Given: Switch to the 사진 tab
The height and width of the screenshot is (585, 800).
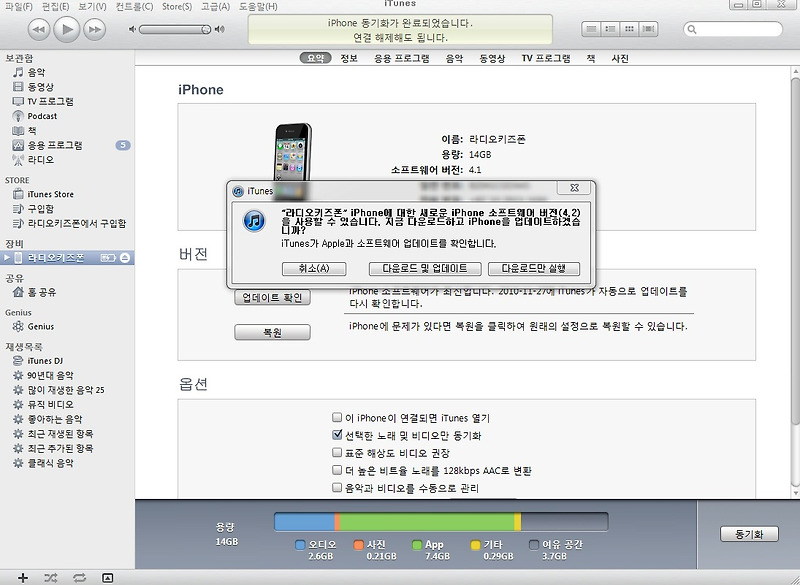Looking at the screenshot, I should click(620, 58).
